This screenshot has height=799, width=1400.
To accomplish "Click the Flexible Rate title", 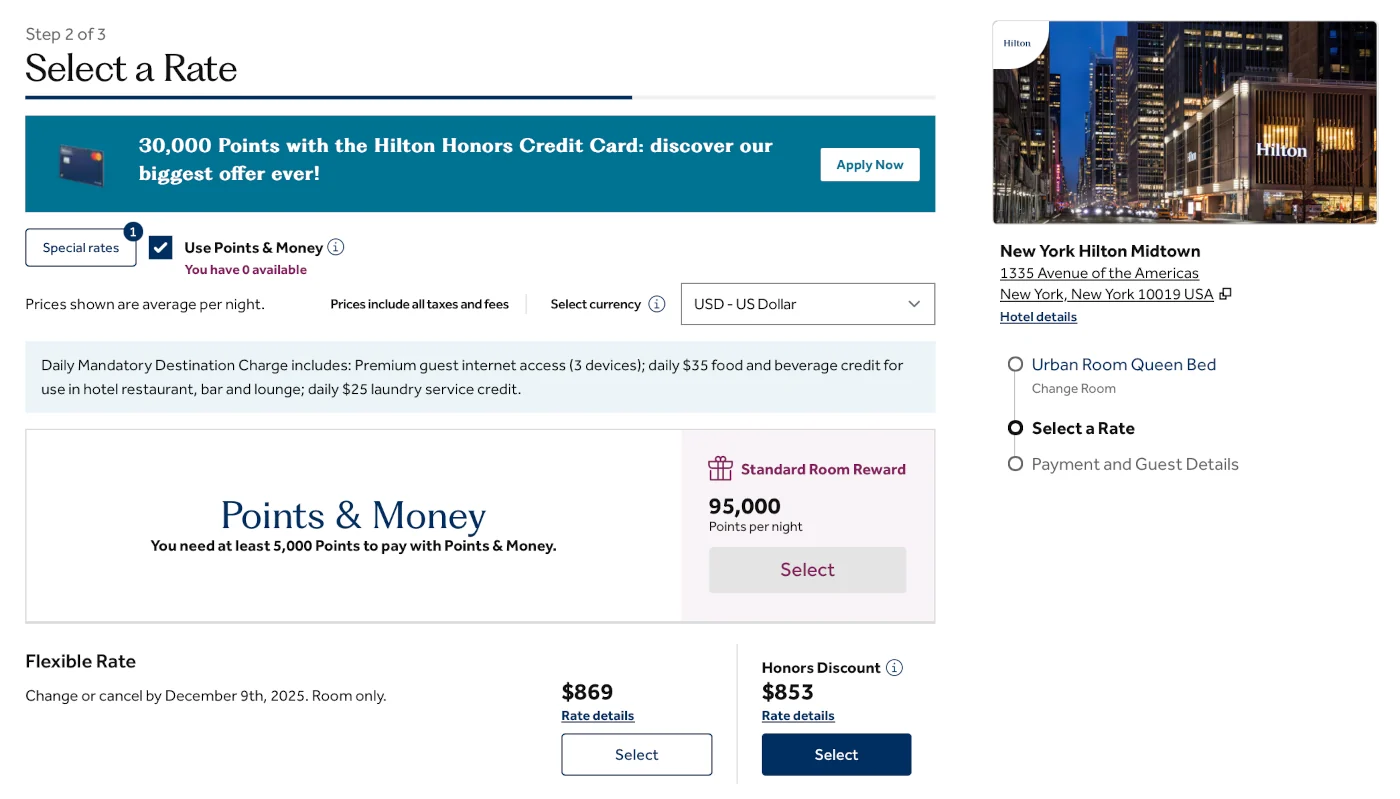I will point(80,661).
